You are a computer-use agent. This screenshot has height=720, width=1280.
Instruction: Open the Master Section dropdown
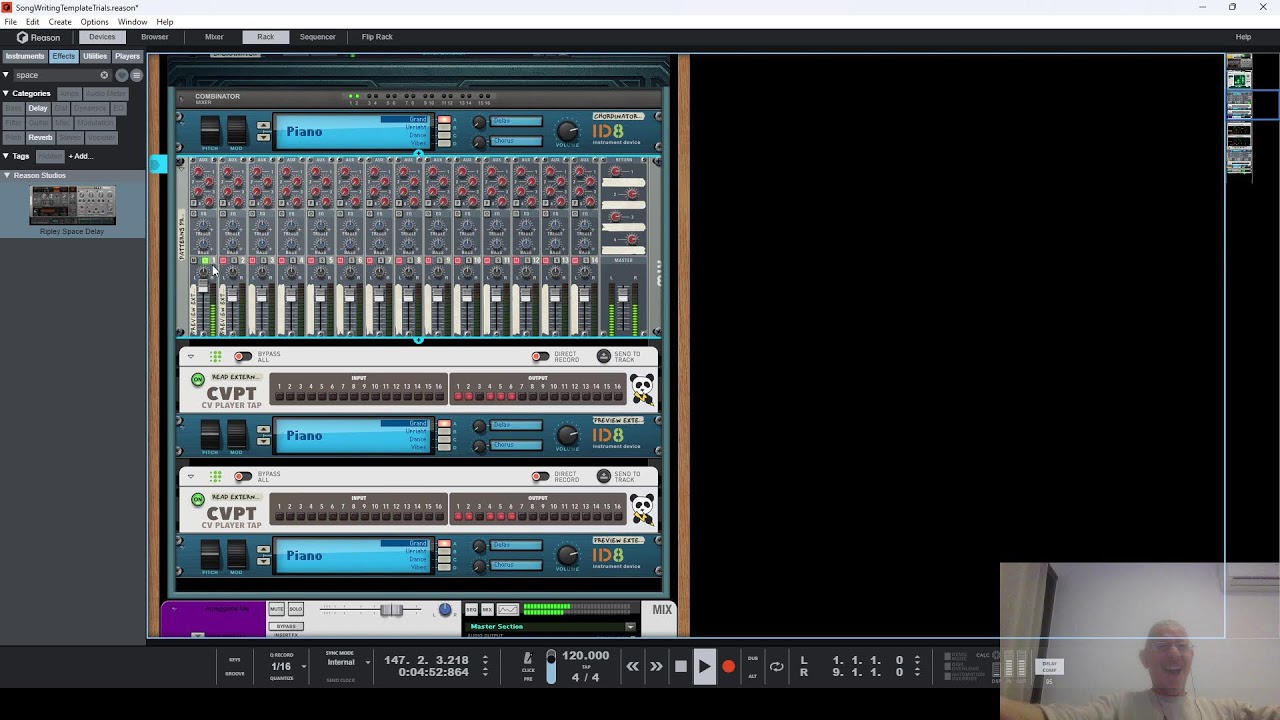630,627
